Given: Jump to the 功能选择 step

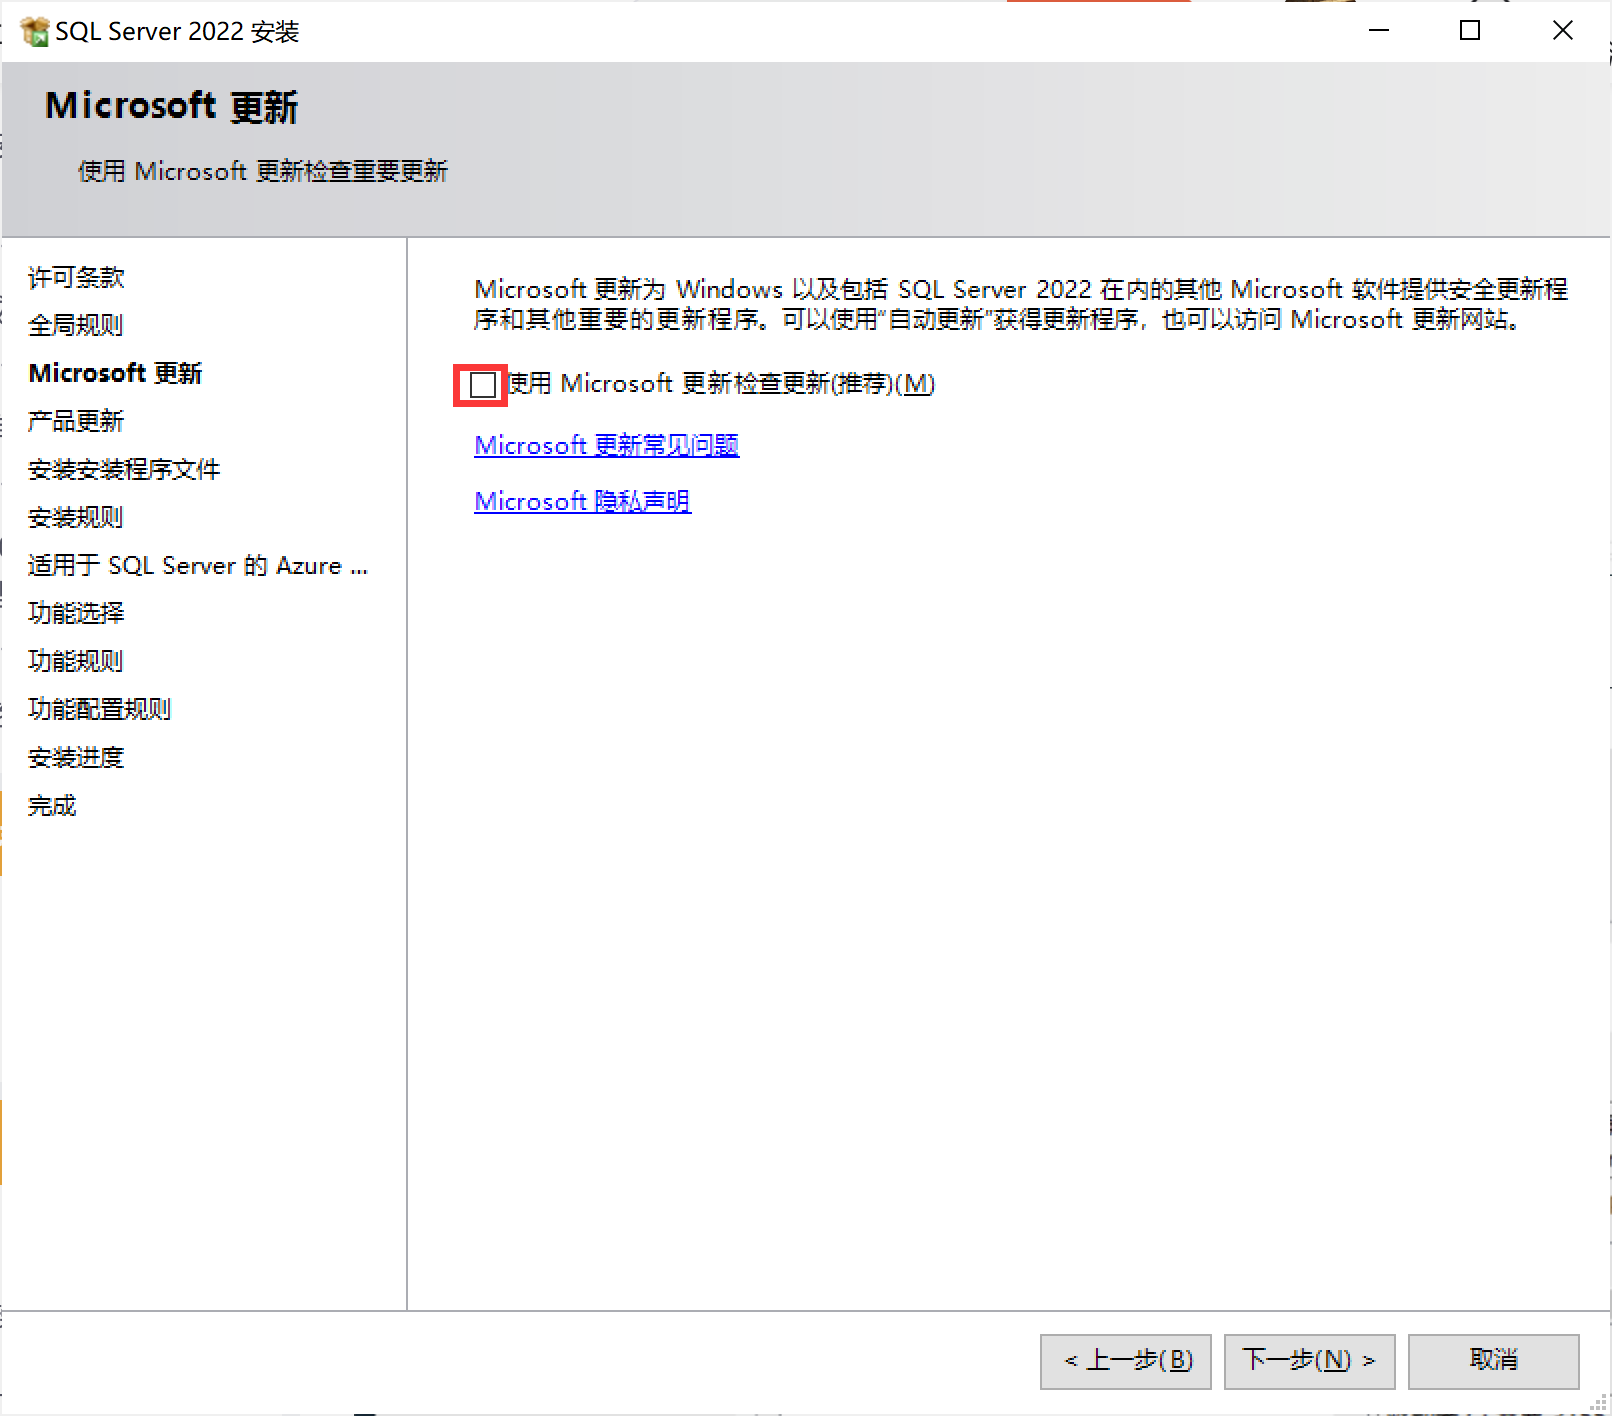Looking at the screenshot, I should [76, 613].
